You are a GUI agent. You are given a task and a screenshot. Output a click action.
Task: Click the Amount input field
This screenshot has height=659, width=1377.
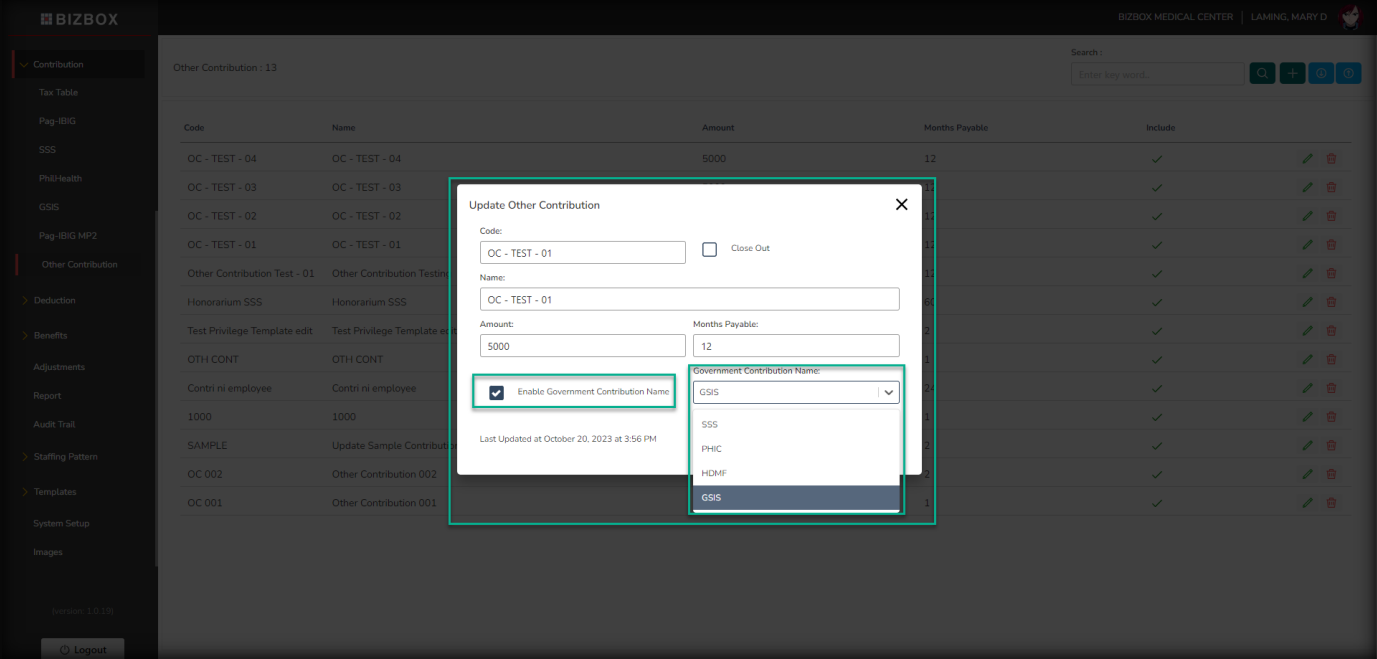[x=582, y=346]
